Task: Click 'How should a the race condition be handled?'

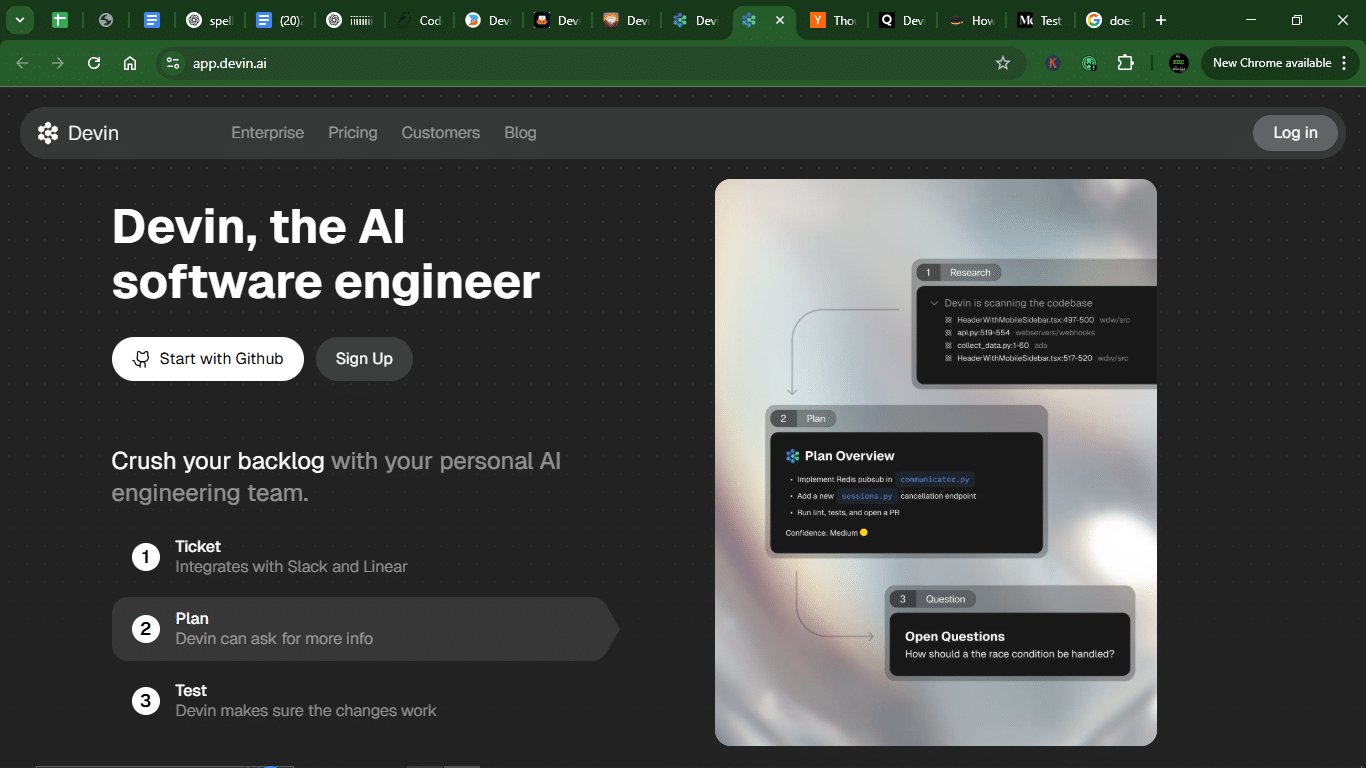Action: point(1010,654)
